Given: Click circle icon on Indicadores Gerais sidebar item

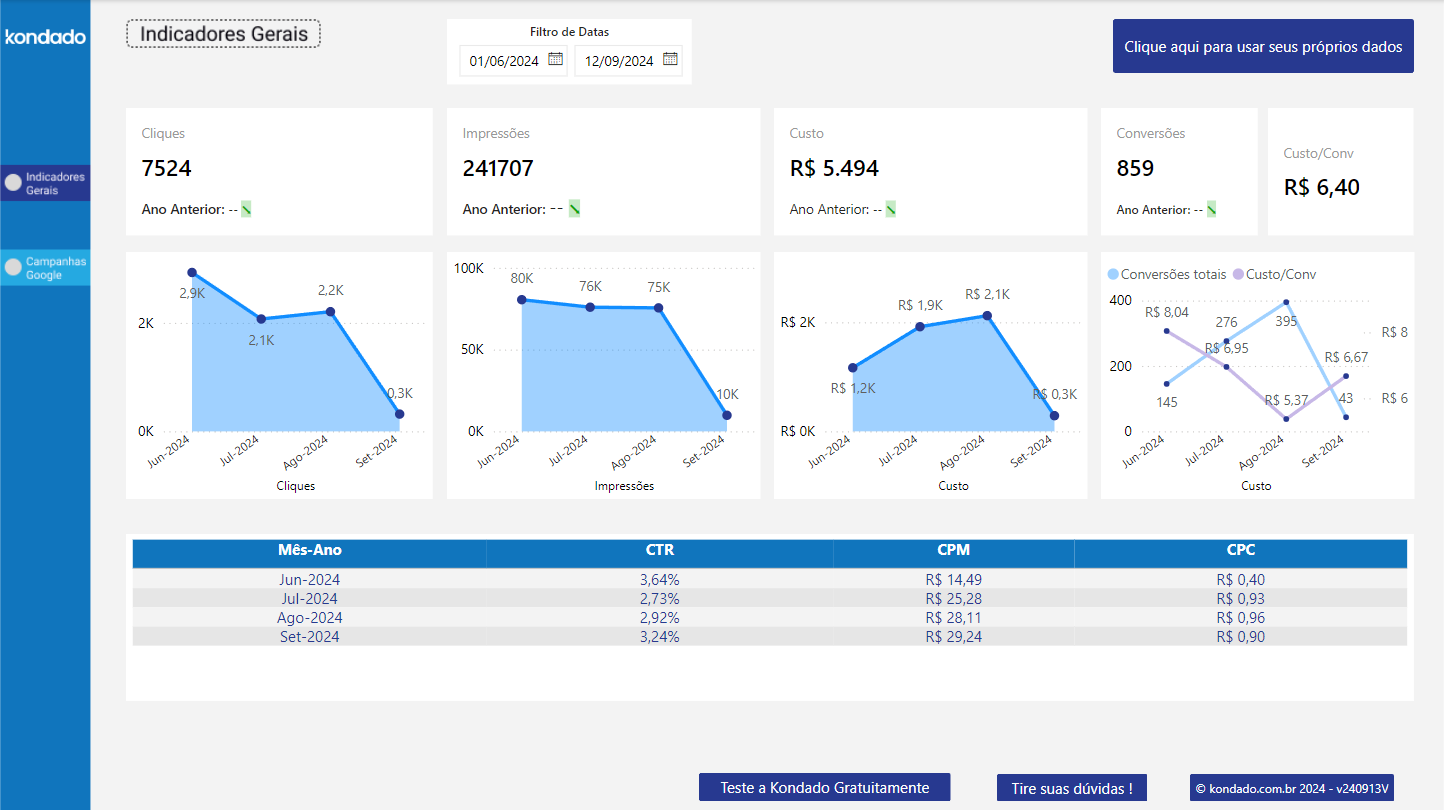Looking at the screenshot, I should click(10, 181).
